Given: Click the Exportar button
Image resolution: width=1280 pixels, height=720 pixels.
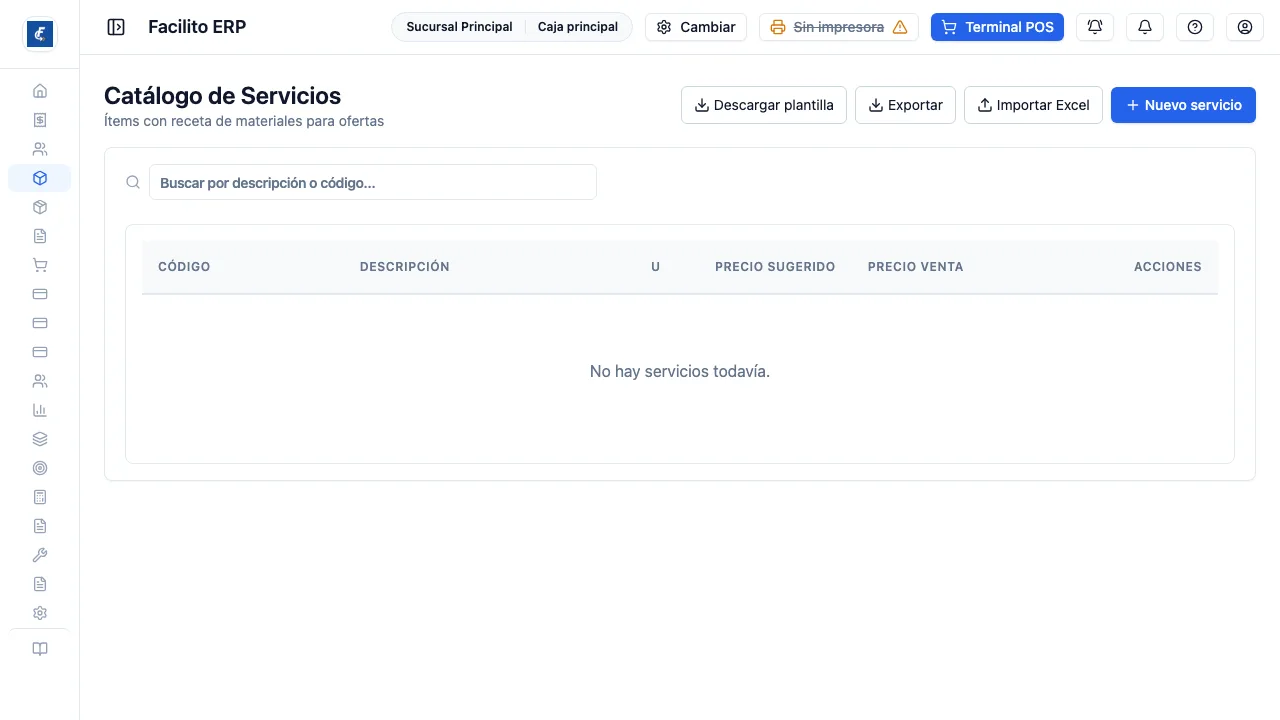Looking at the screenshot, I should click(905, 105).
